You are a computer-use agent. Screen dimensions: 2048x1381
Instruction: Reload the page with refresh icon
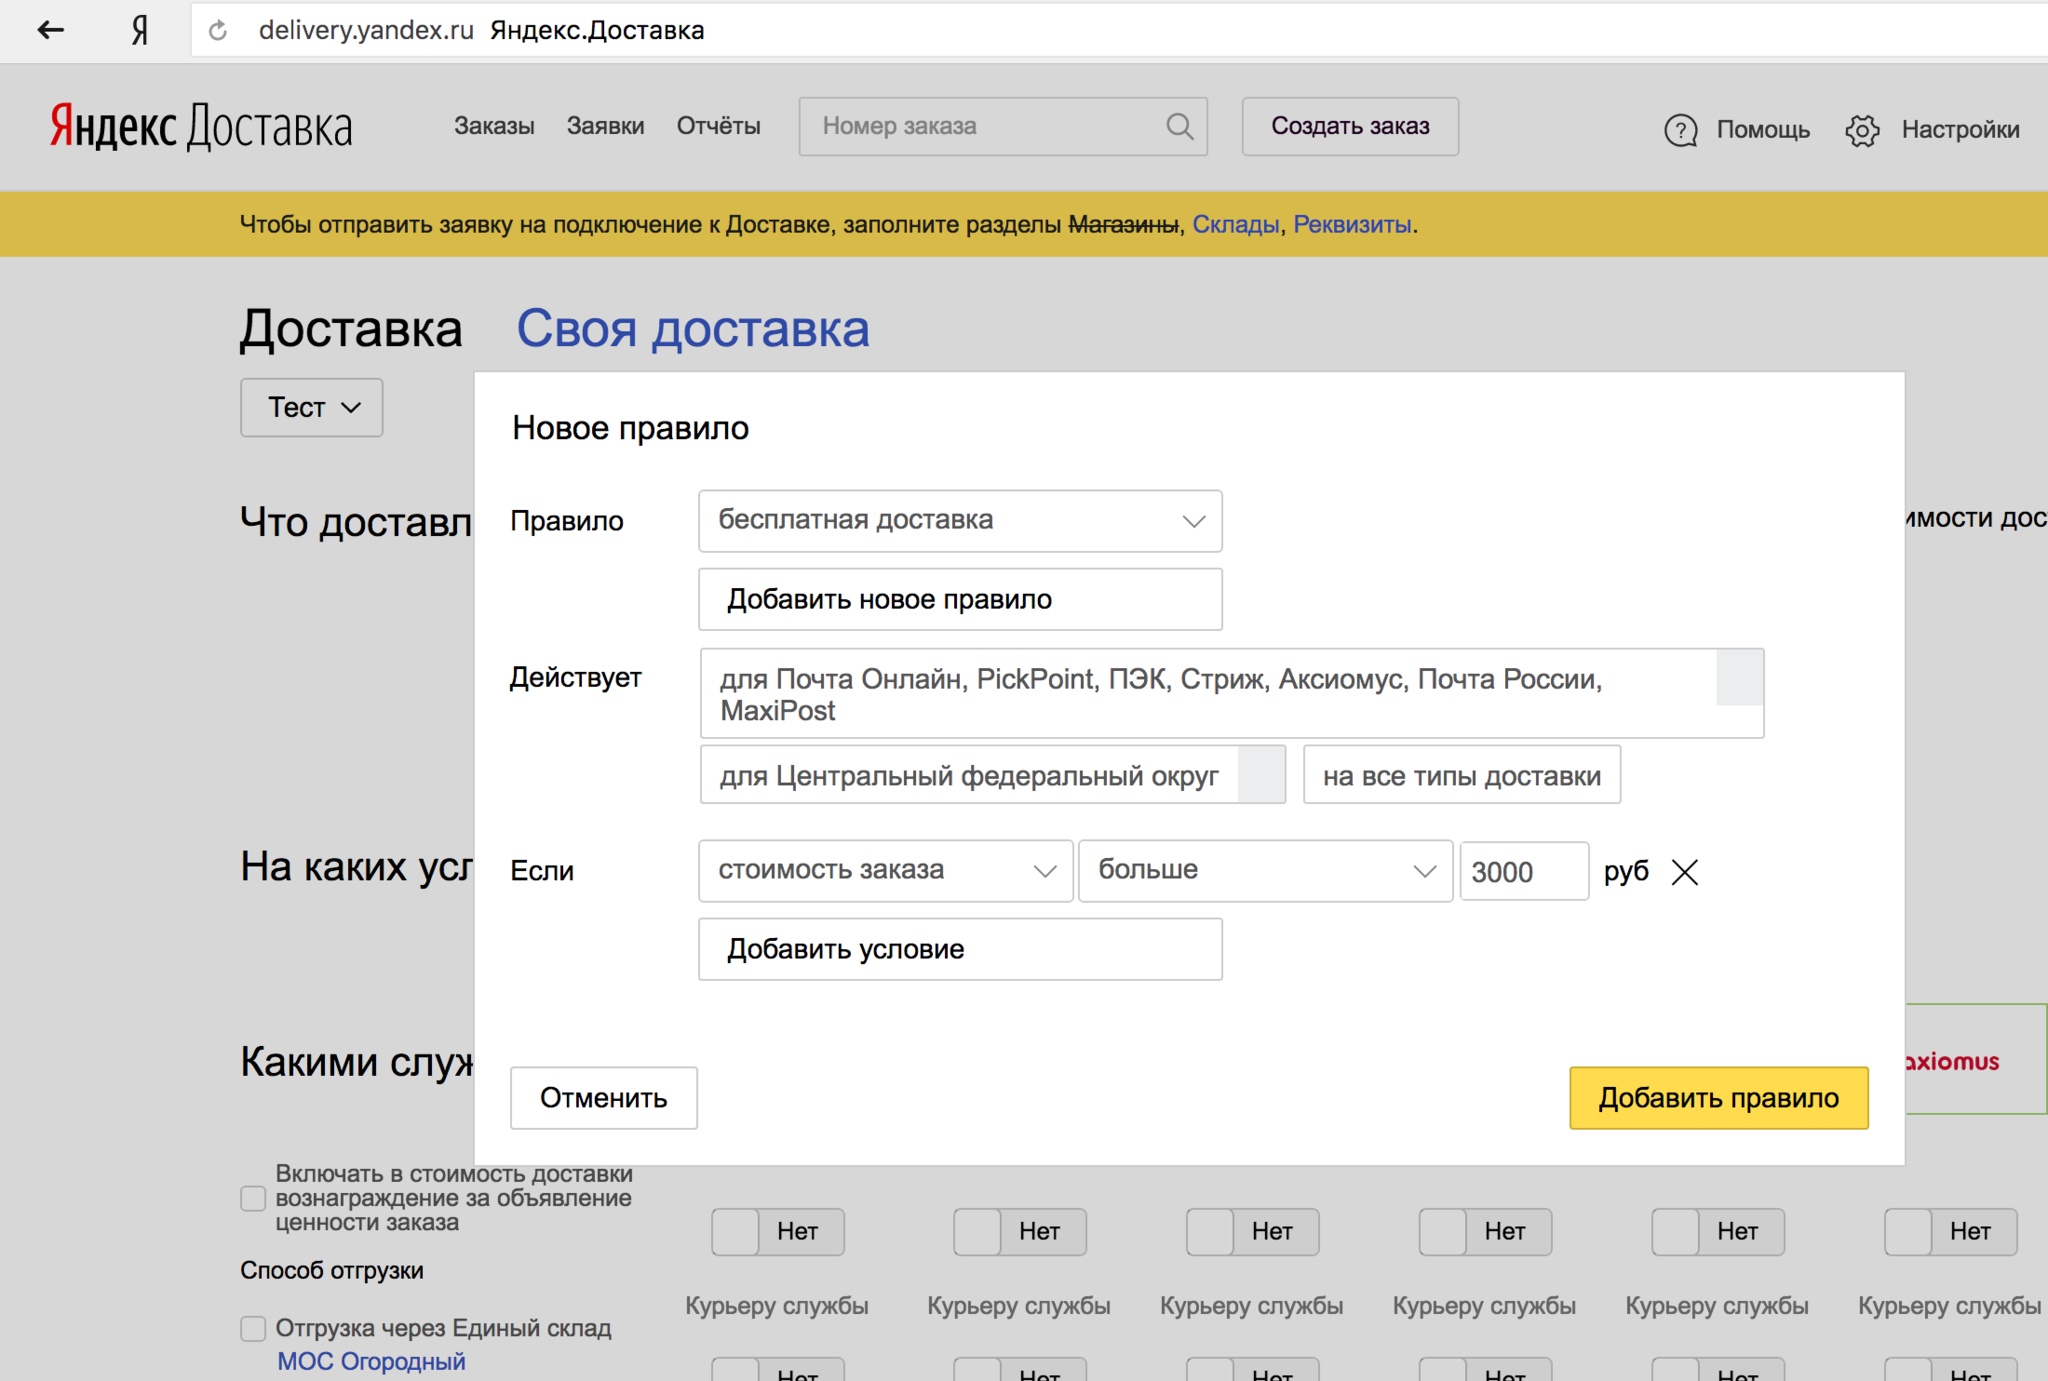coord(218,31)
